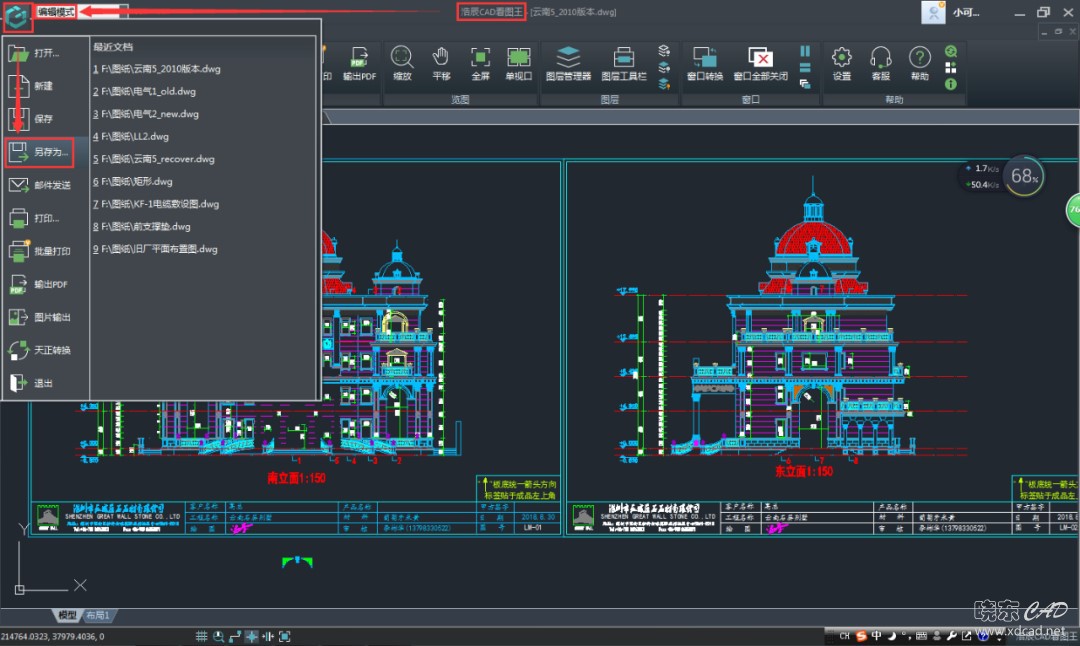The image size is (1080, 646).
Task: Toggle the highlighted snap button in status bar
Action: (x=252, y=636)
